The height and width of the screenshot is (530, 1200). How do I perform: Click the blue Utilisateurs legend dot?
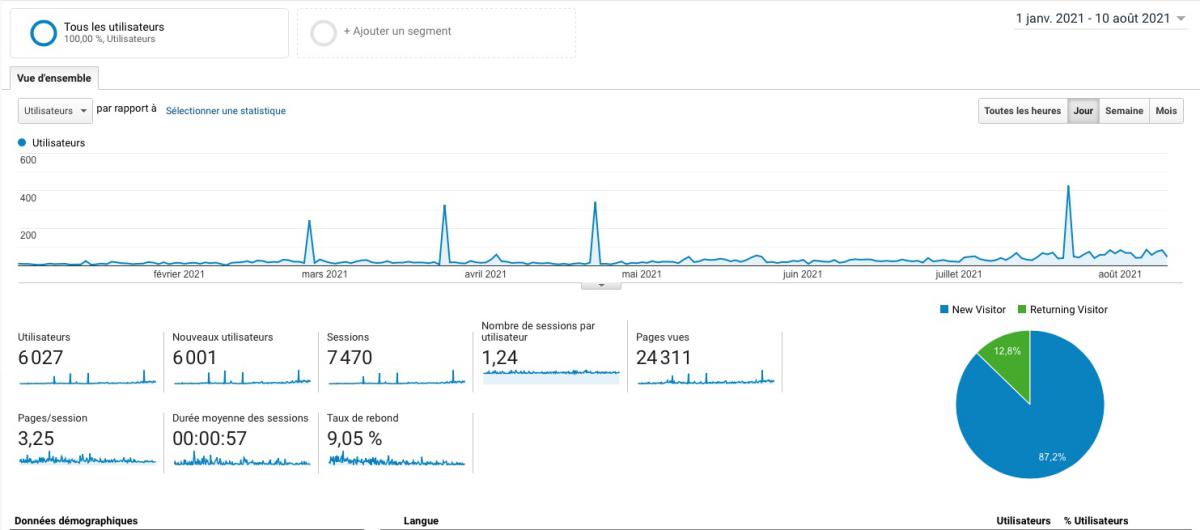(22, 143)
